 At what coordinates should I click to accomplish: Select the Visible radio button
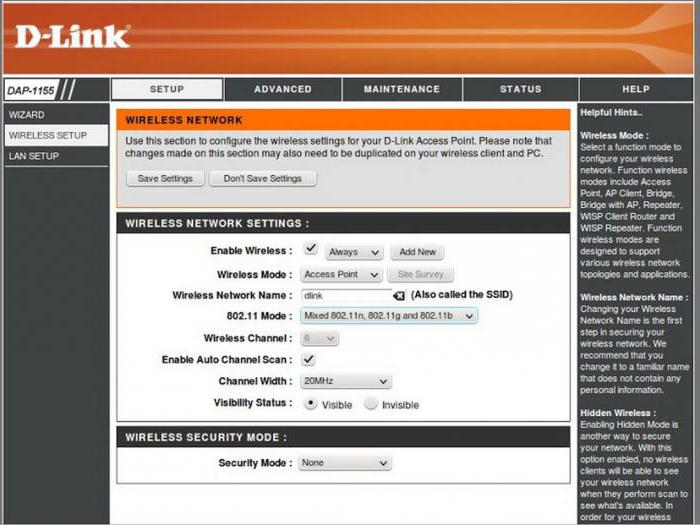click(310, 404)
